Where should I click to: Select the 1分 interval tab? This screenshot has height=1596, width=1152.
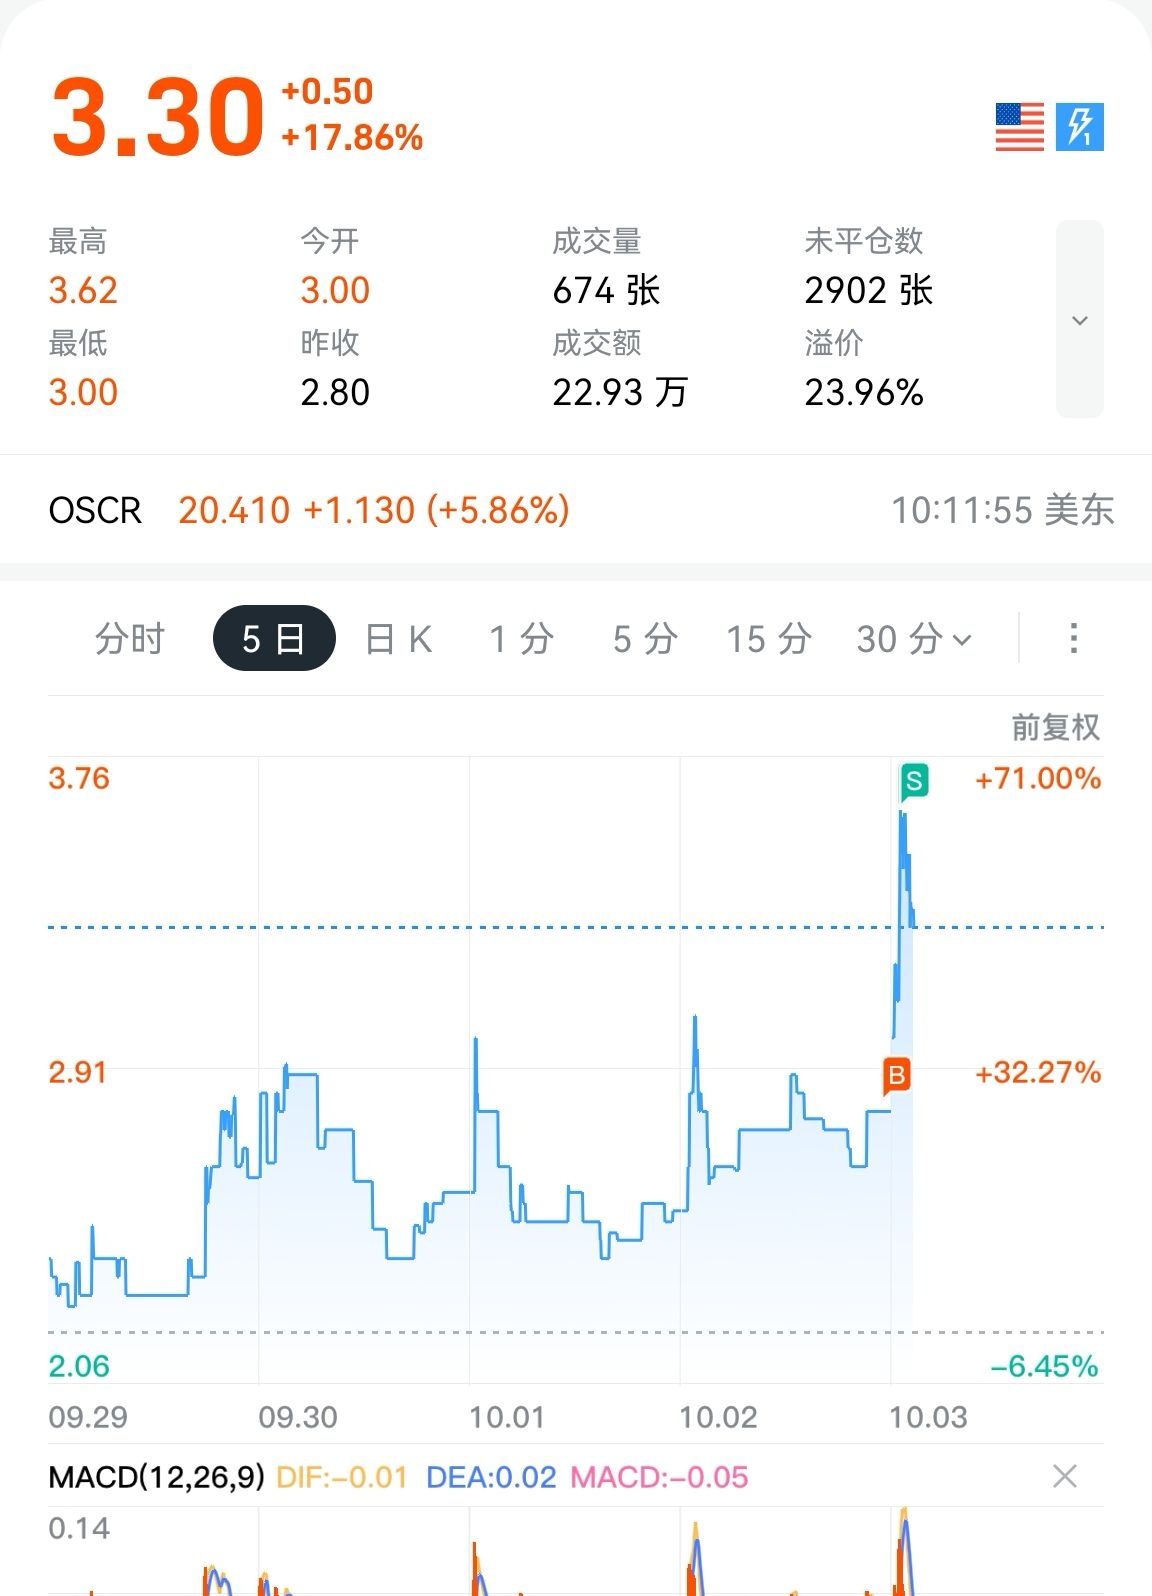click(521, 638)
